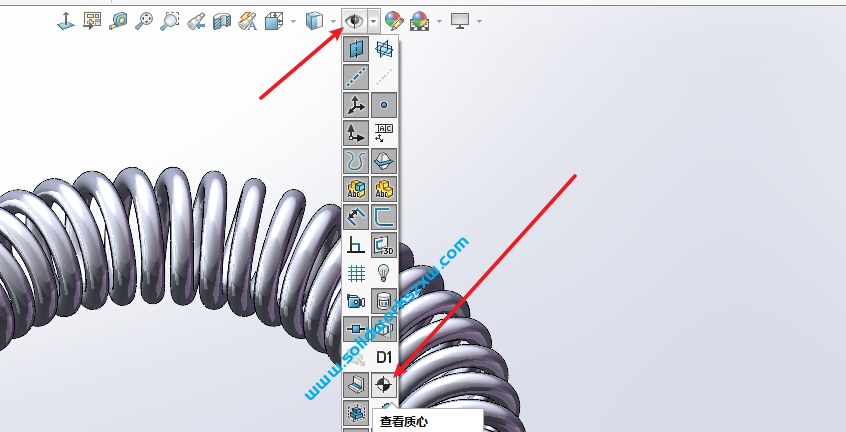
Task: Collapse the Hide/Show Items dropdown arrow
Action: coord(374,22)
